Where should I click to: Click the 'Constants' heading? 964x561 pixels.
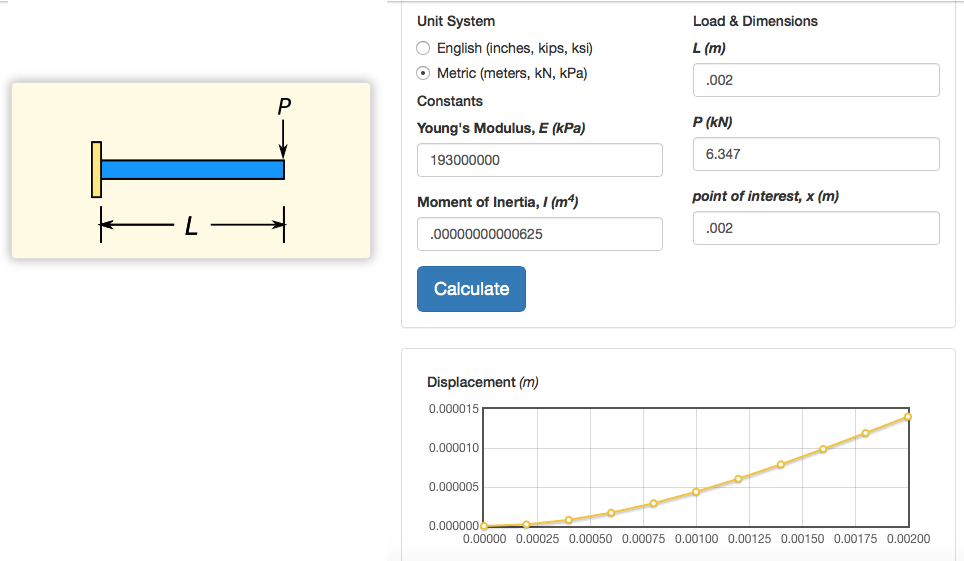(449, 101)
